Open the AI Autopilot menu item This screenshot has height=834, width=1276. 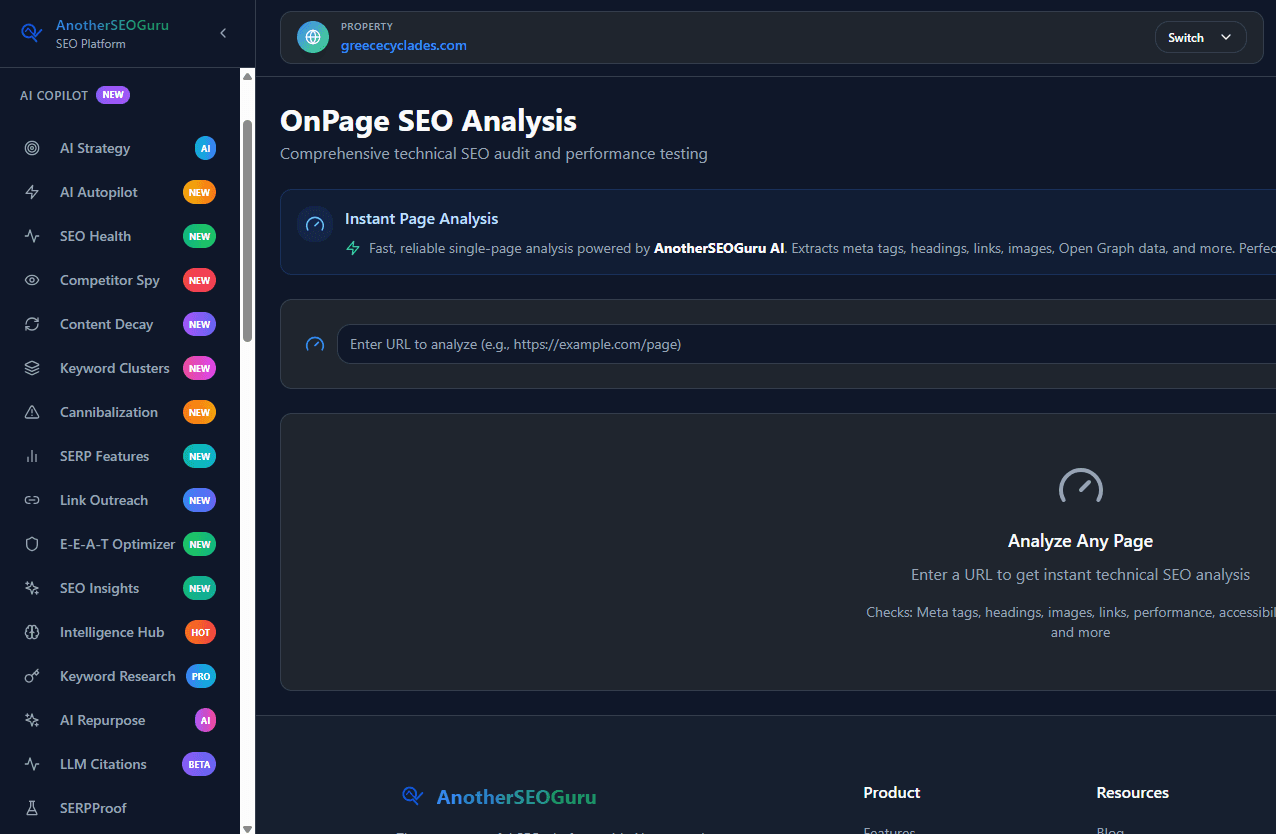[120, 192]
